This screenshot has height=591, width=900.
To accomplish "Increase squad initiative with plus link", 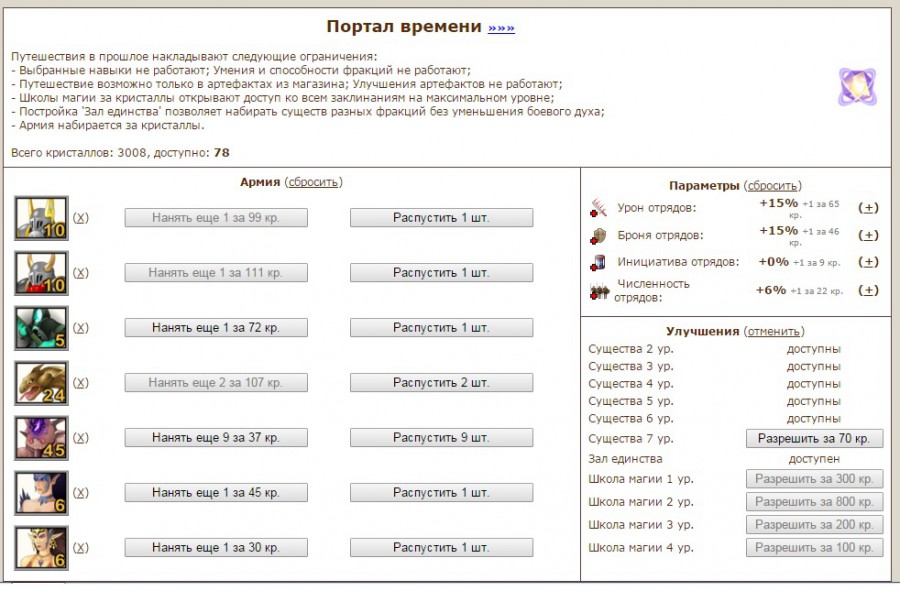I will 869,262.
